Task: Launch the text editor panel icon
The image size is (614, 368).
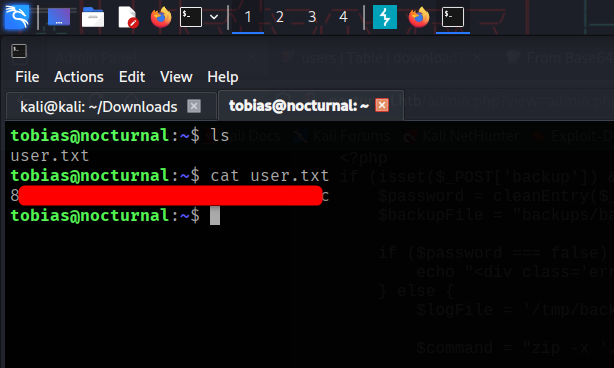Action: tap(128, 17)
